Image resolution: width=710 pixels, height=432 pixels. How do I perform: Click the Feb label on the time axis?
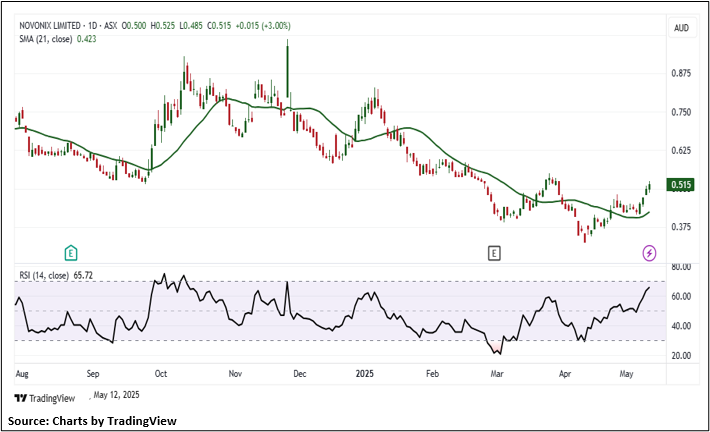[x=432, y=374]
